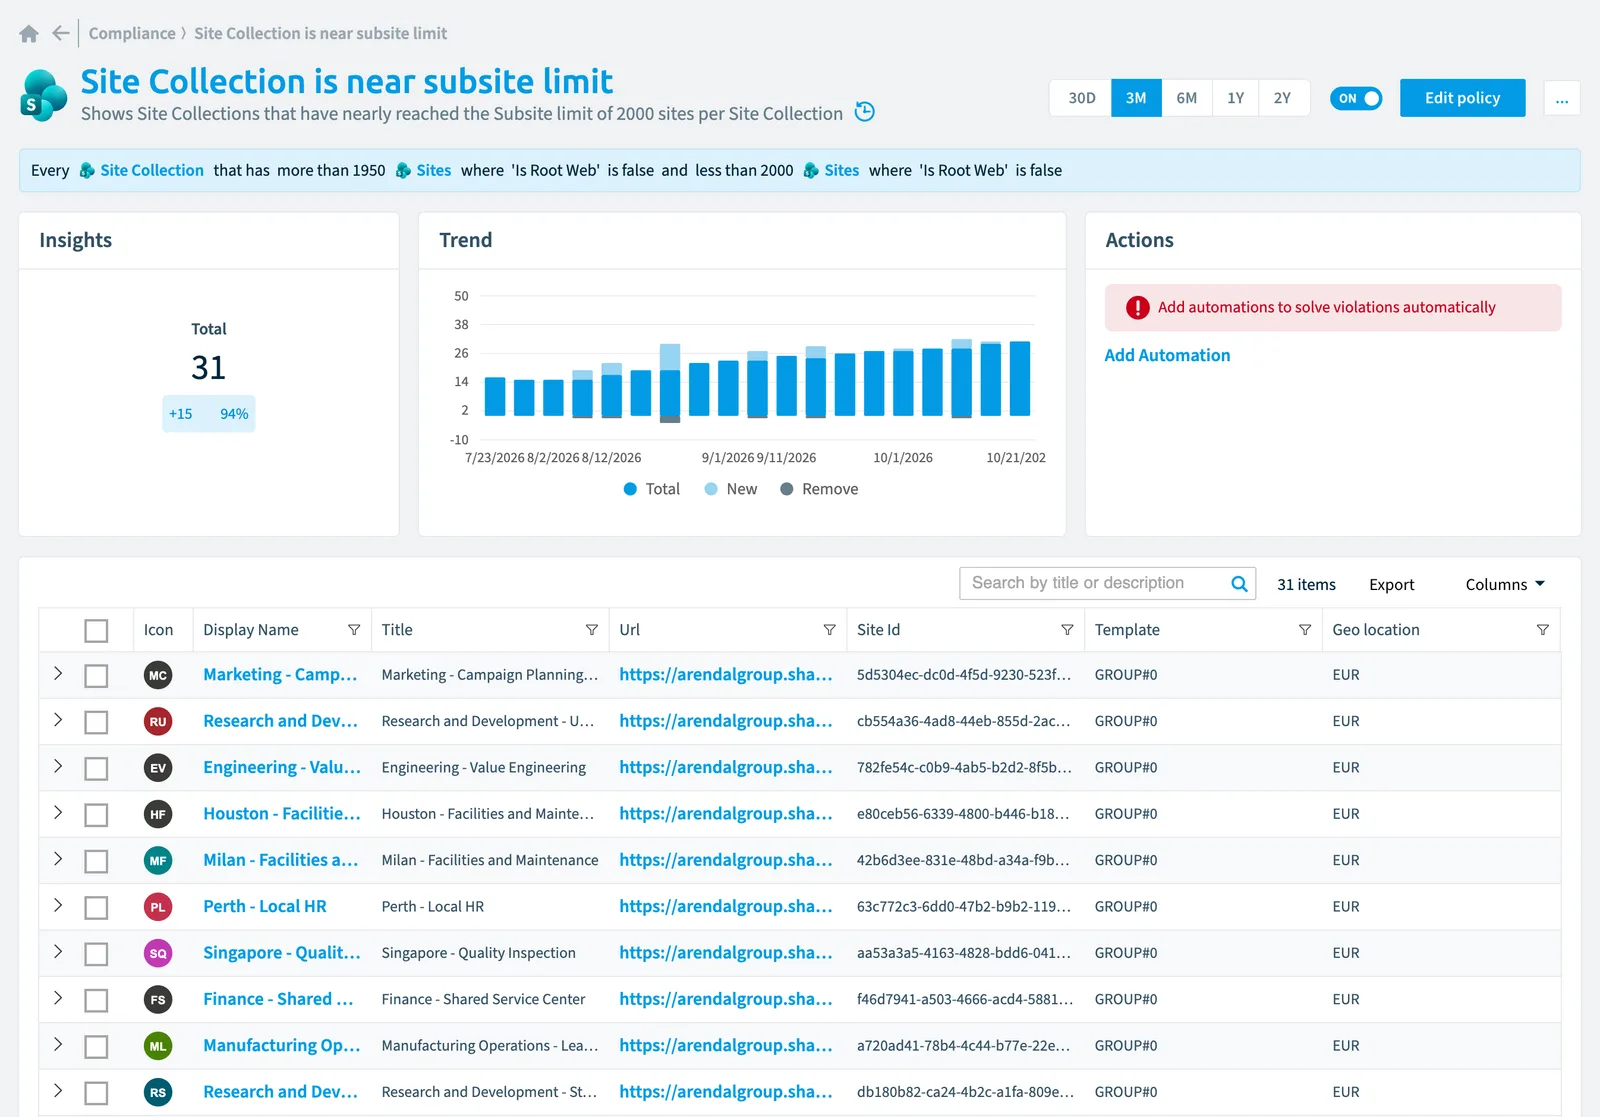The width and height of the screenshot is (1600, 1117).
Task: Select the 3M time range
Action: click(x=1136, y=98)
